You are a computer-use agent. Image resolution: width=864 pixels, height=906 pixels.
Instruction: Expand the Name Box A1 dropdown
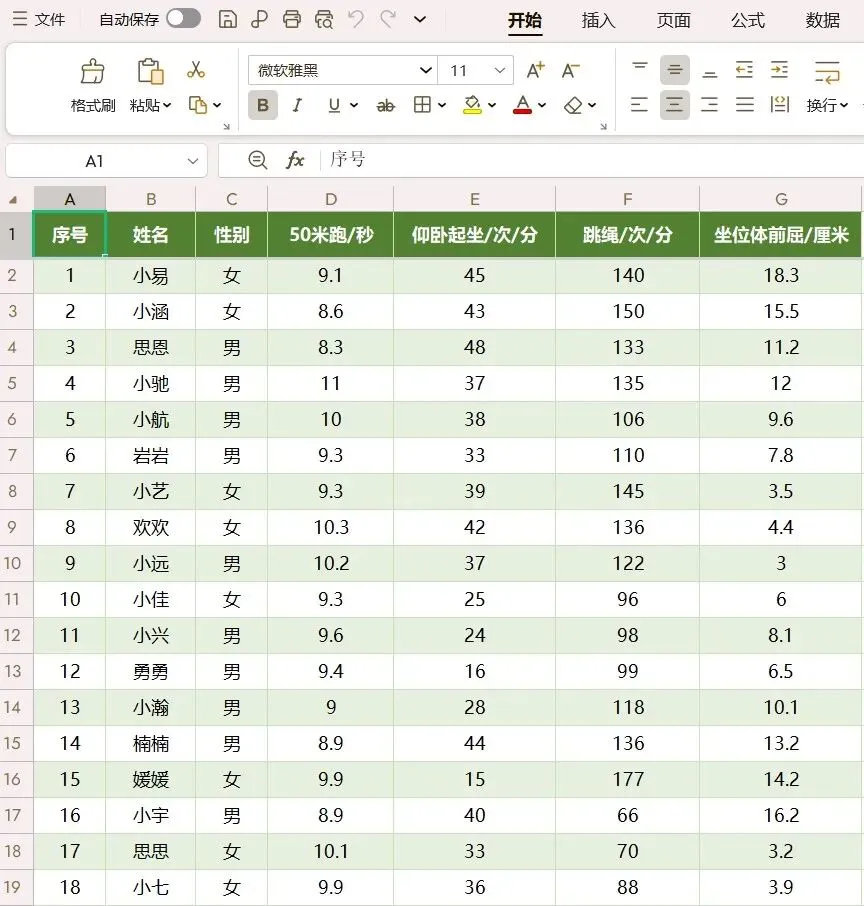(193, 161)
